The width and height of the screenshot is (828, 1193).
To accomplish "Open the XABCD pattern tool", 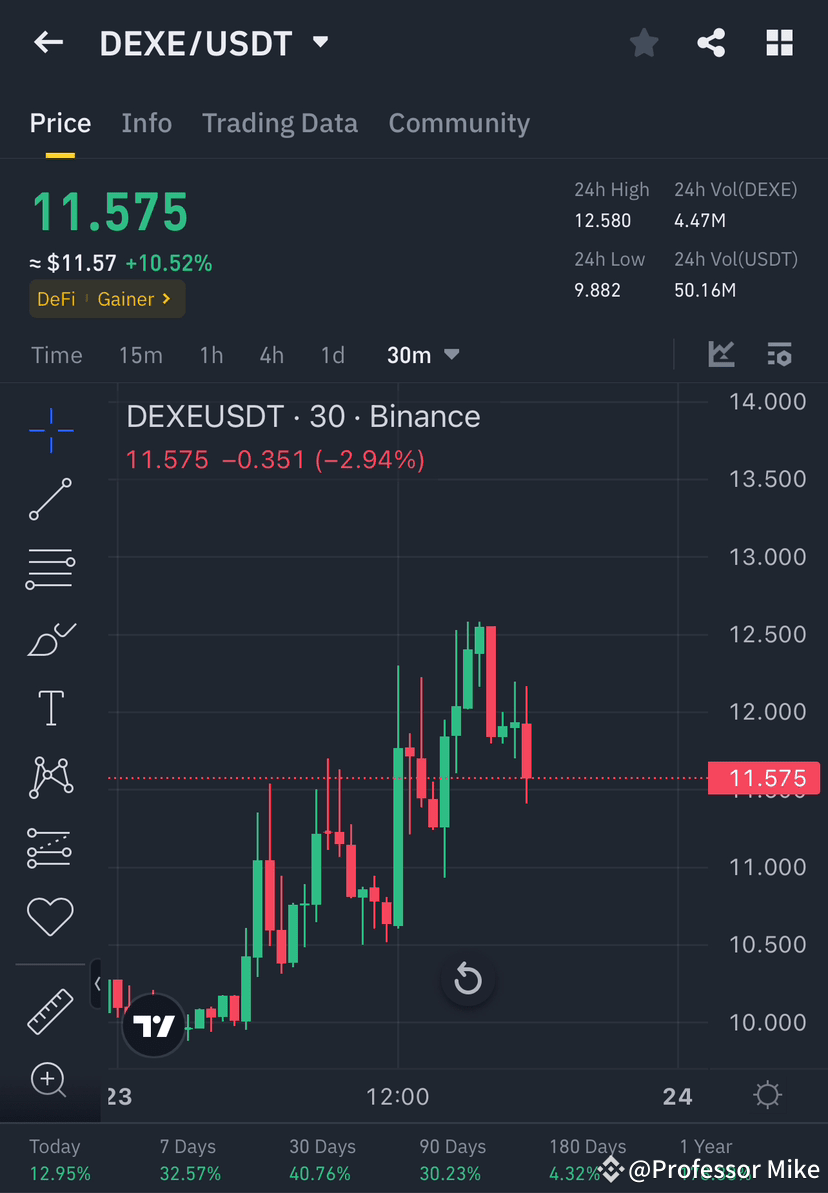I will [50, 776].
